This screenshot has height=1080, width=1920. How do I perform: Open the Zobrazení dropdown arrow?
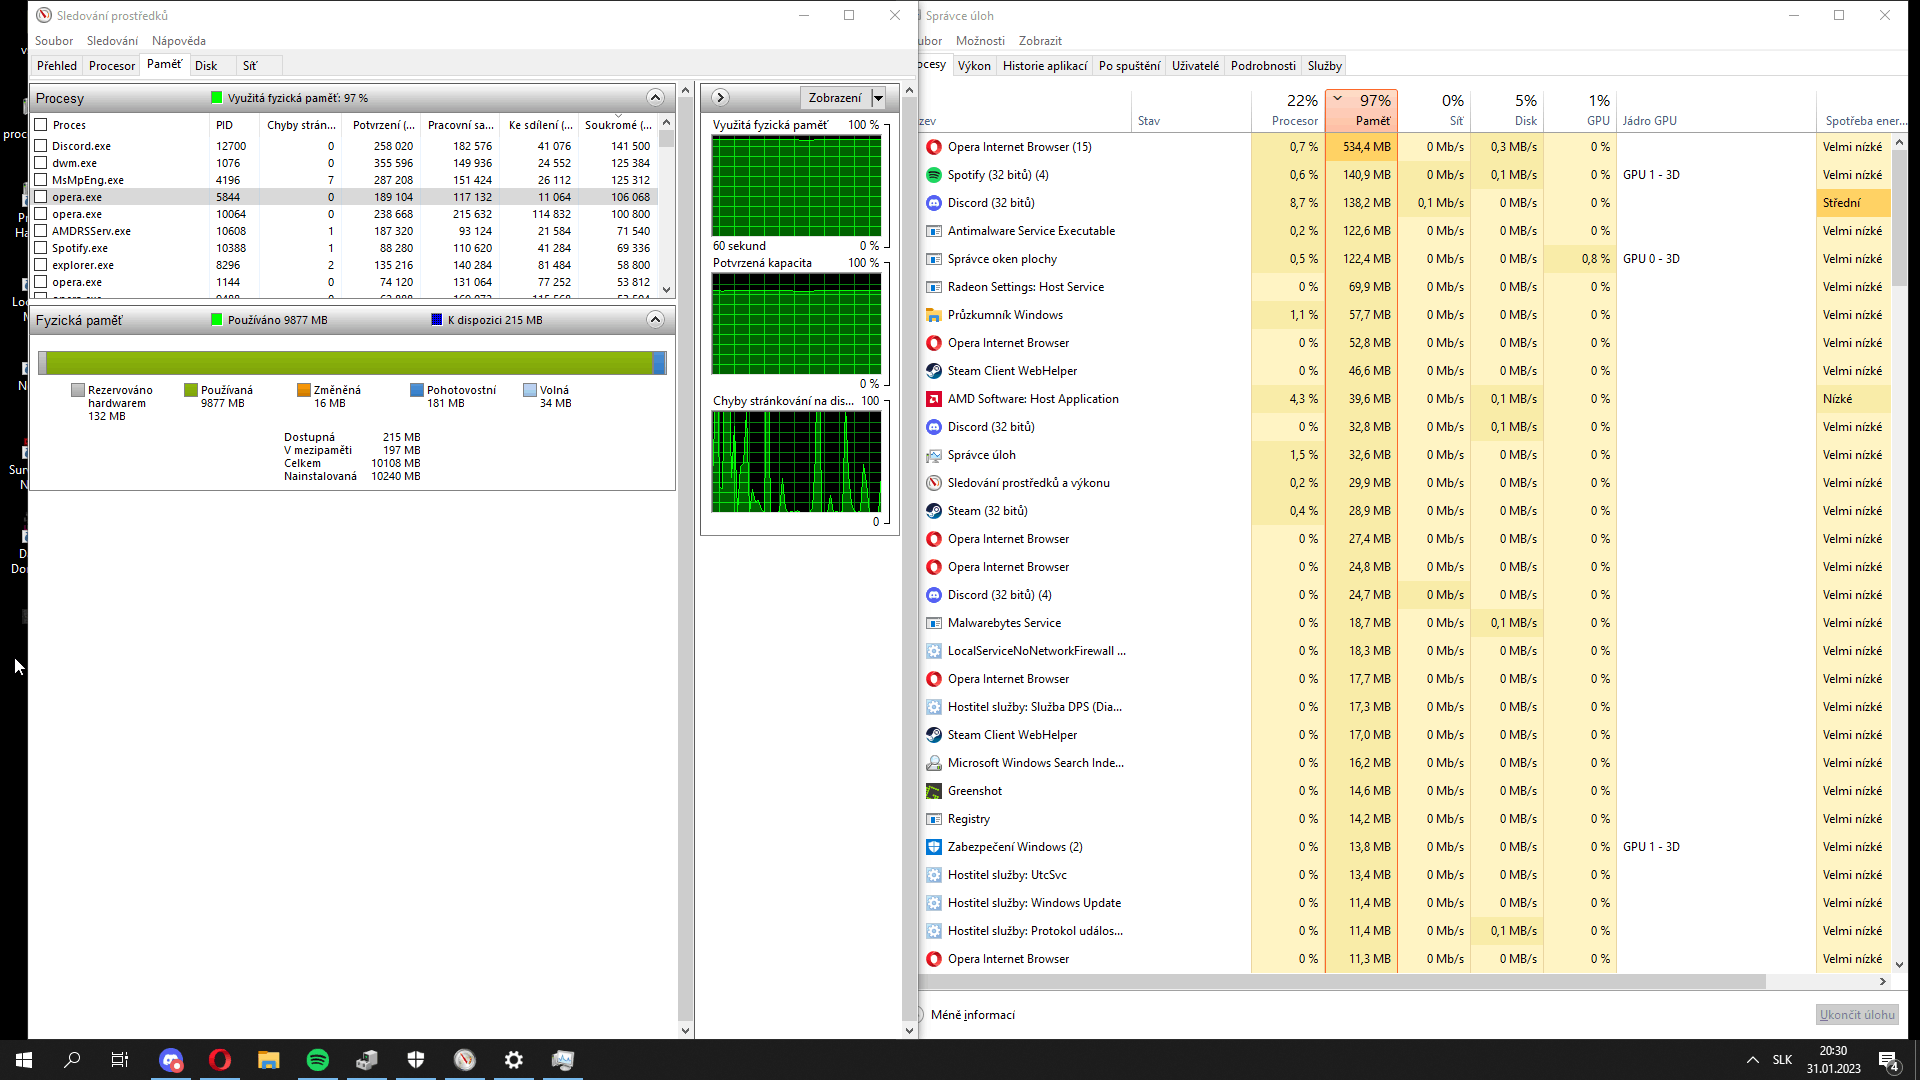pyautogui.click(x=878, y=98)
